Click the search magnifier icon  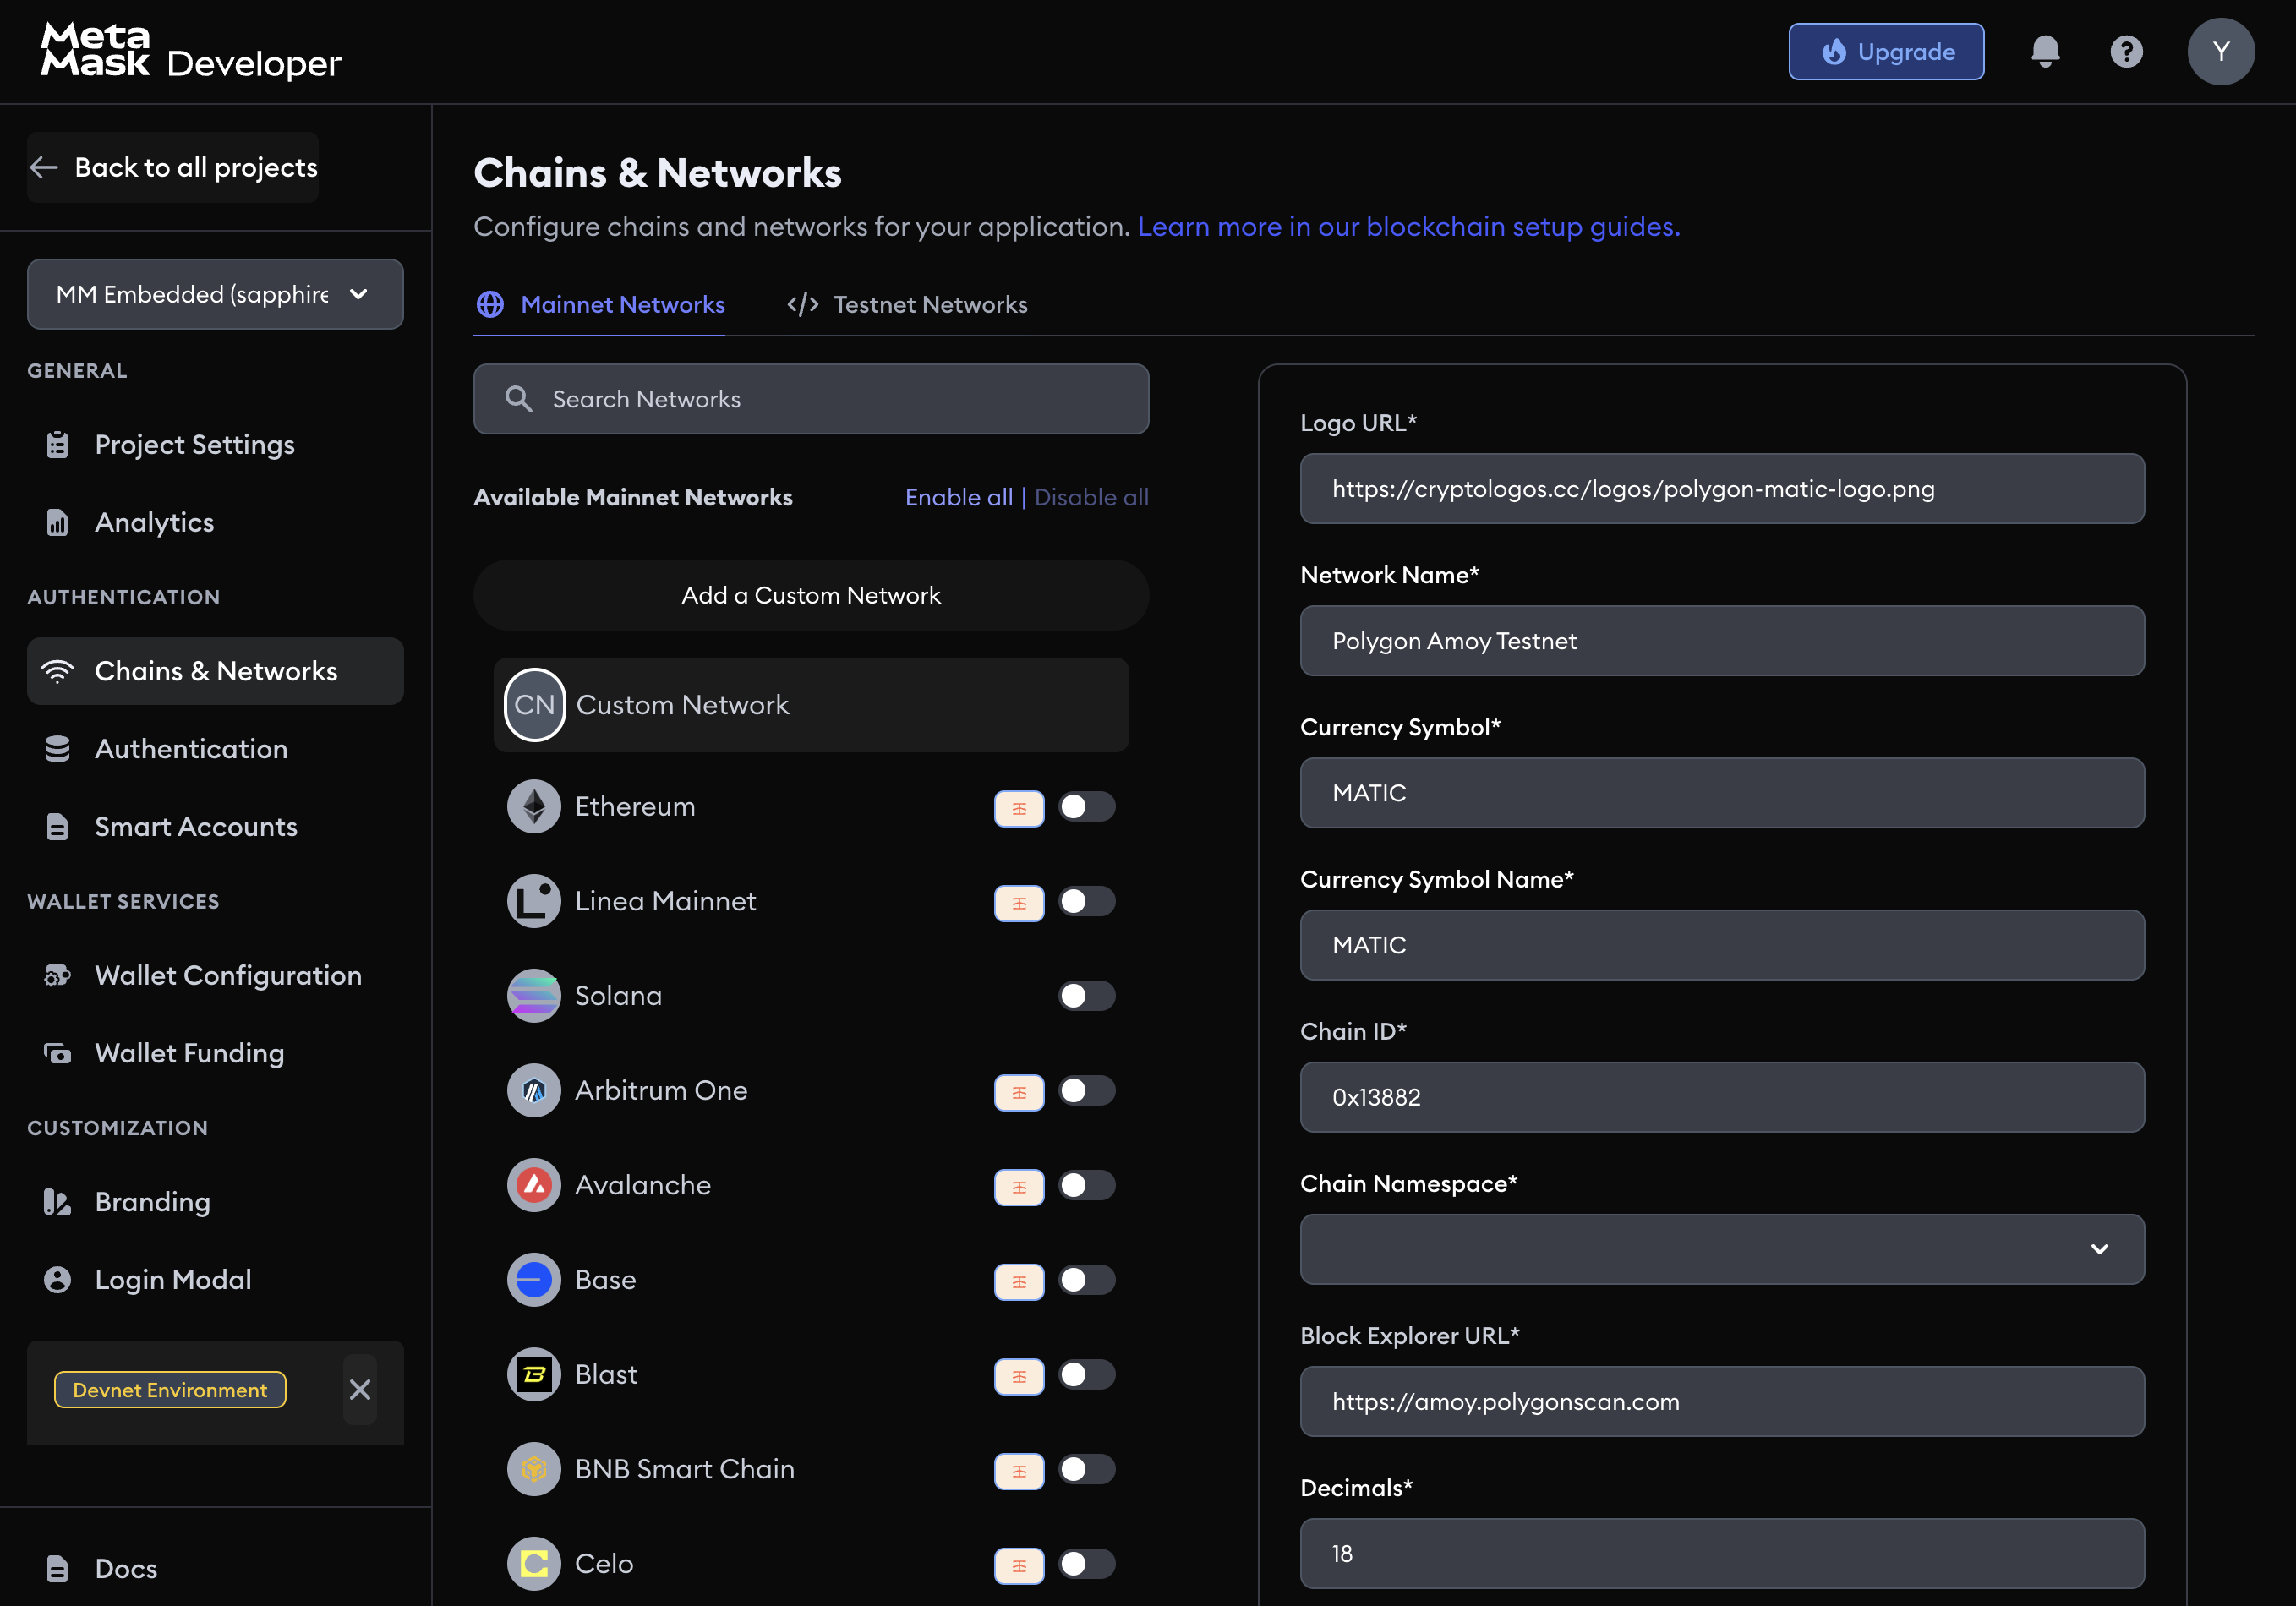coord(518,399)
